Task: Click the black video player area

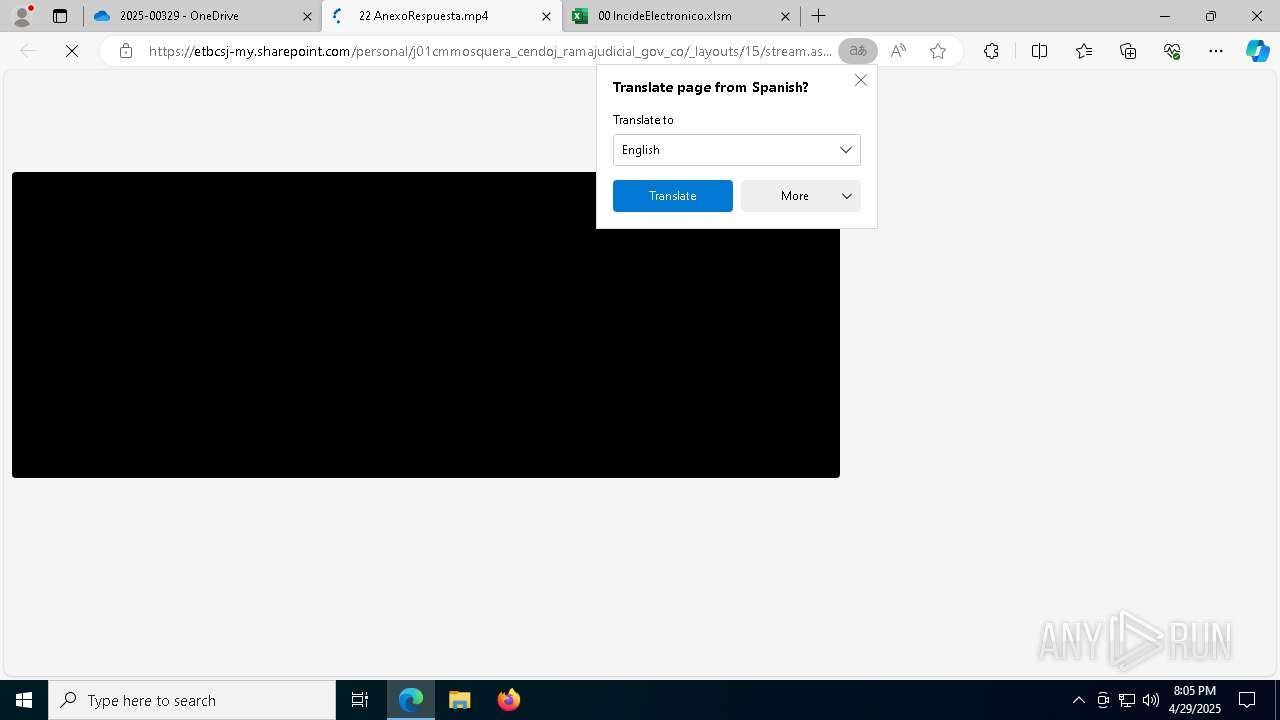Action: click(426, 325)
